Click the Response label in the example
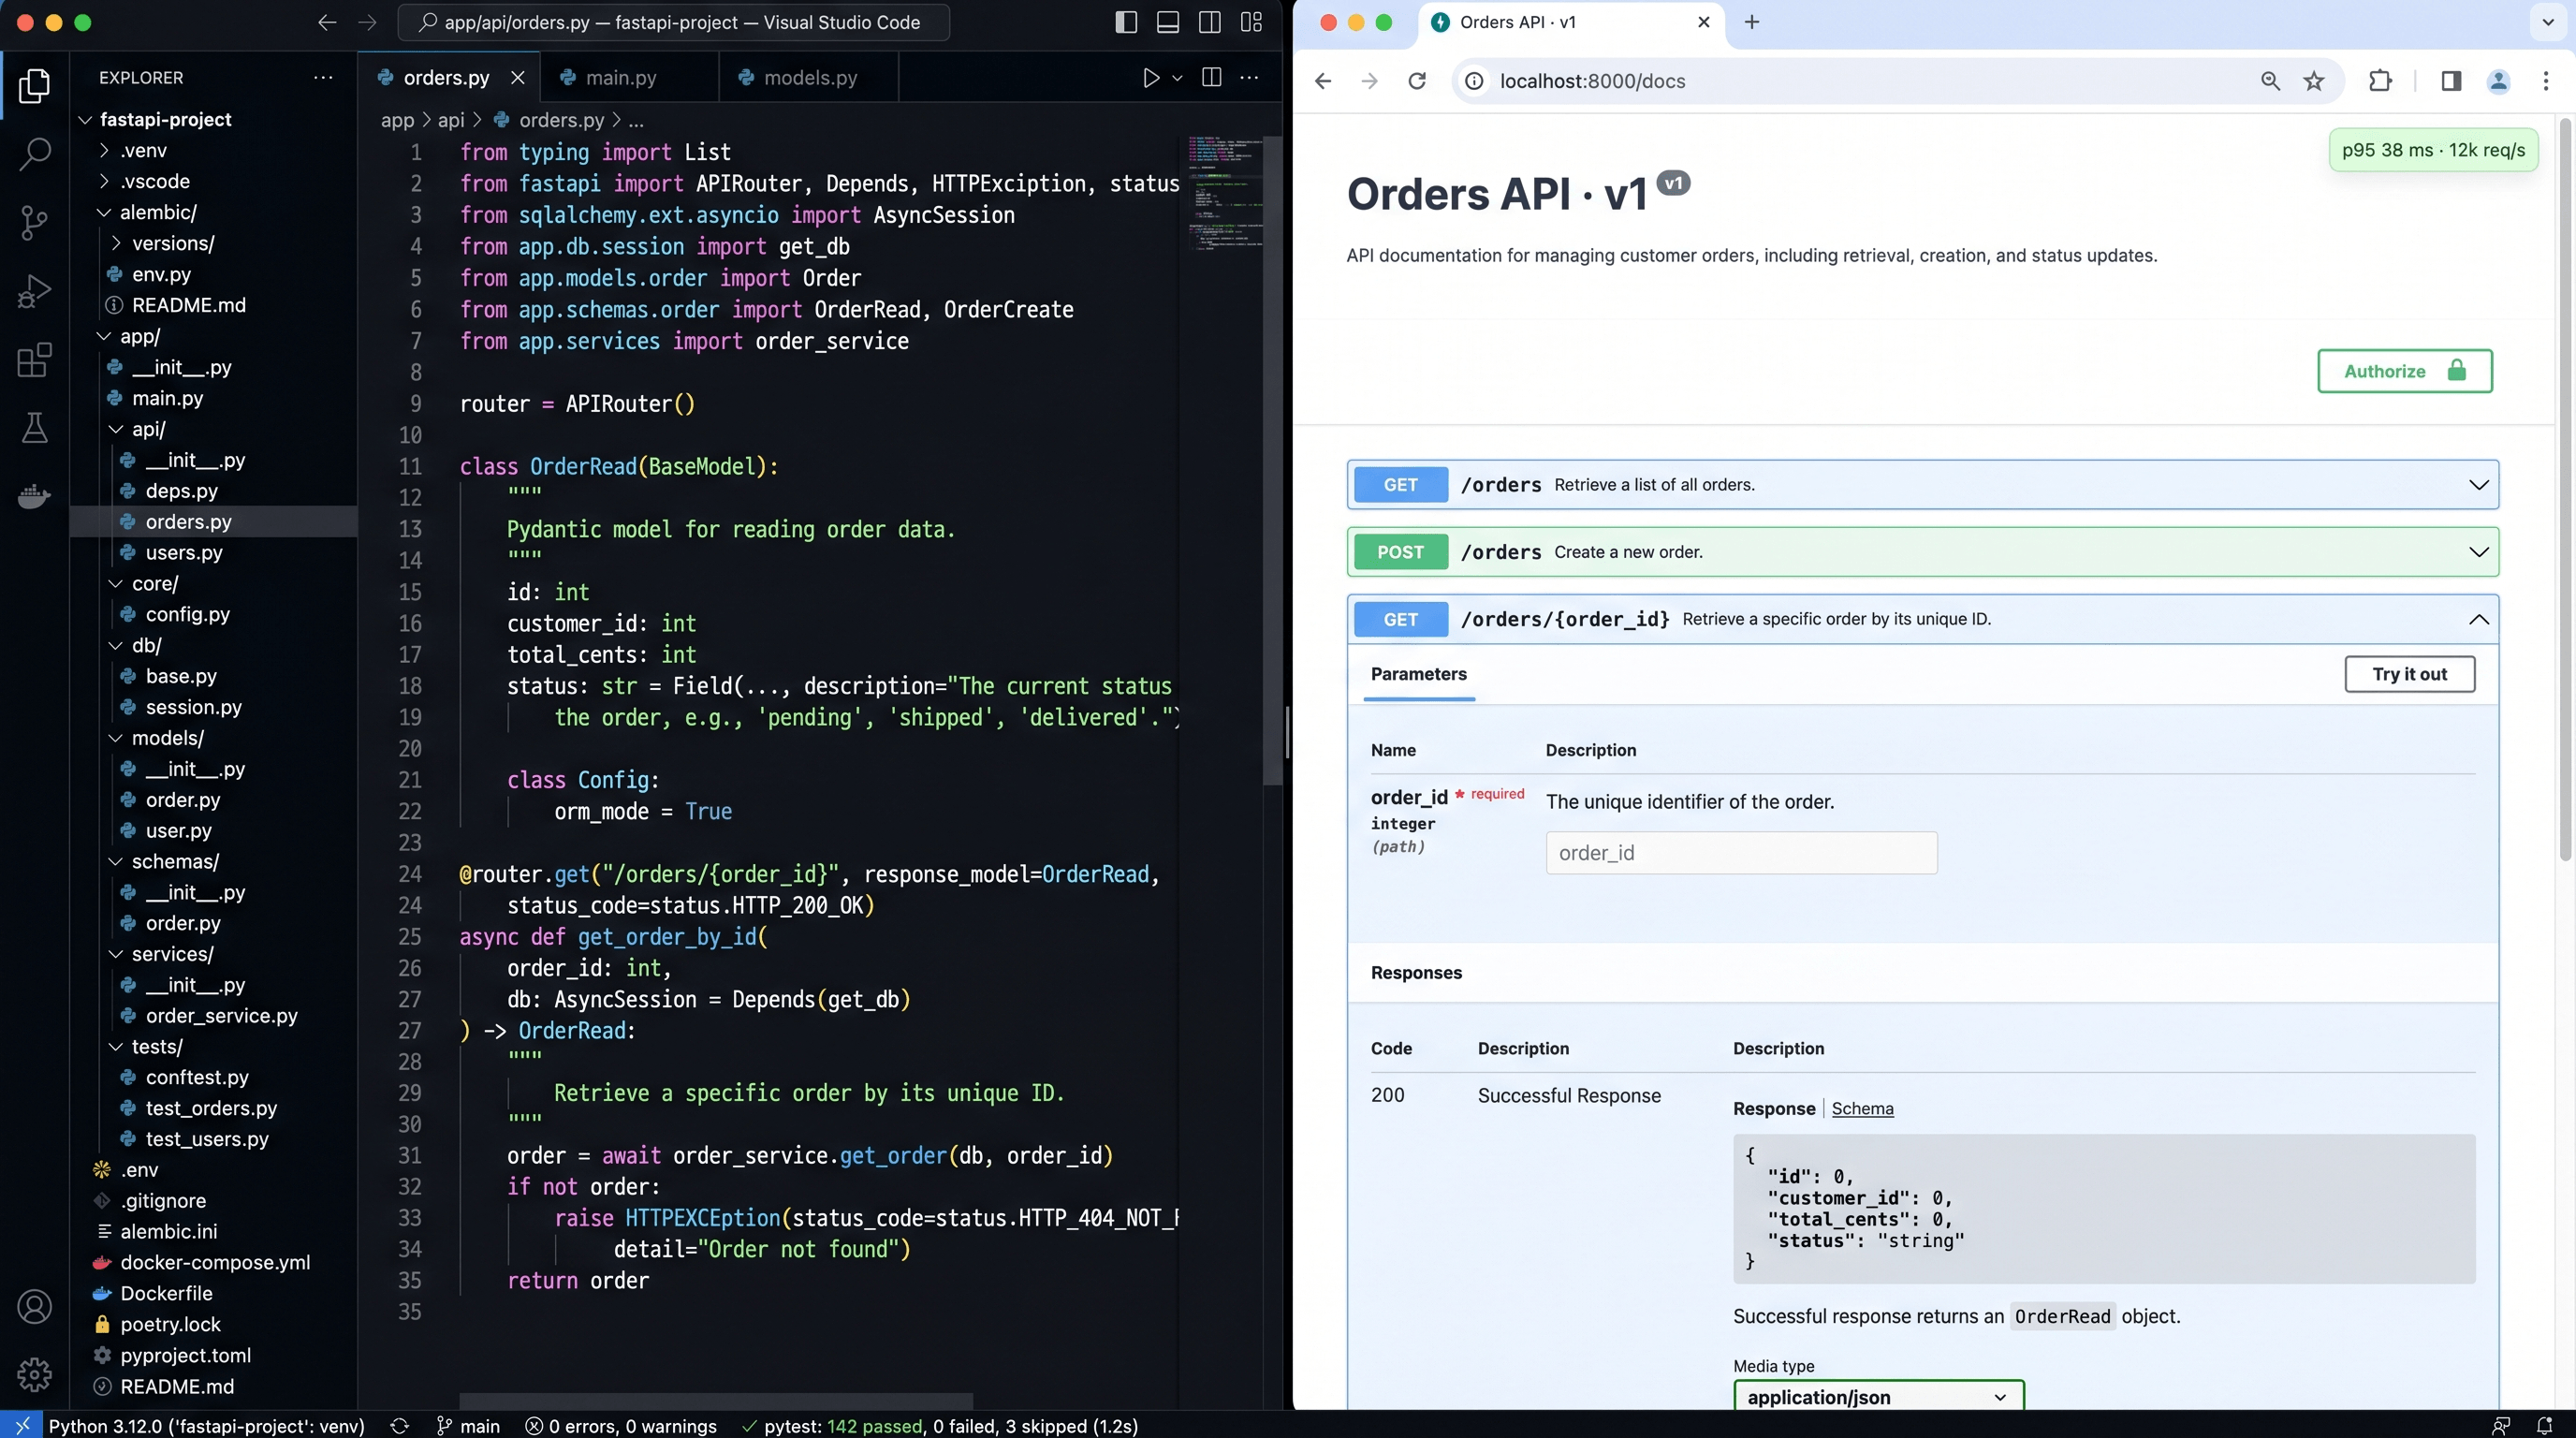 tap(1773, 1108)
